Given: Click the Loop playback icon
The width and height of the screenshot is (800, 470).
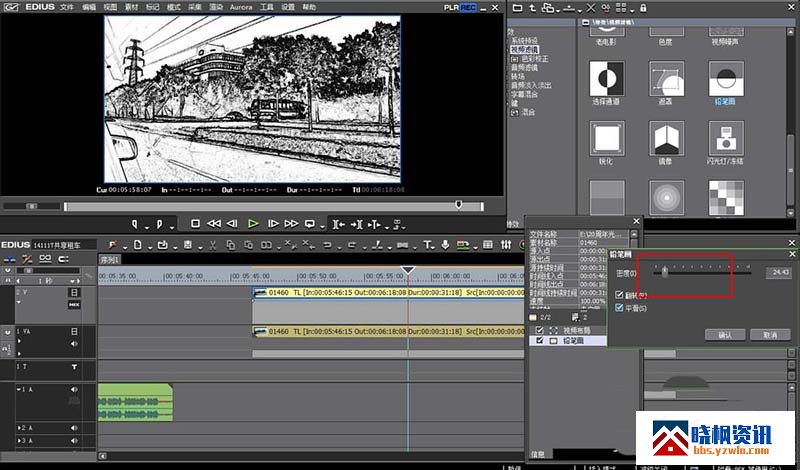Looking at the screenshot, I should click(x=310, y=224).
